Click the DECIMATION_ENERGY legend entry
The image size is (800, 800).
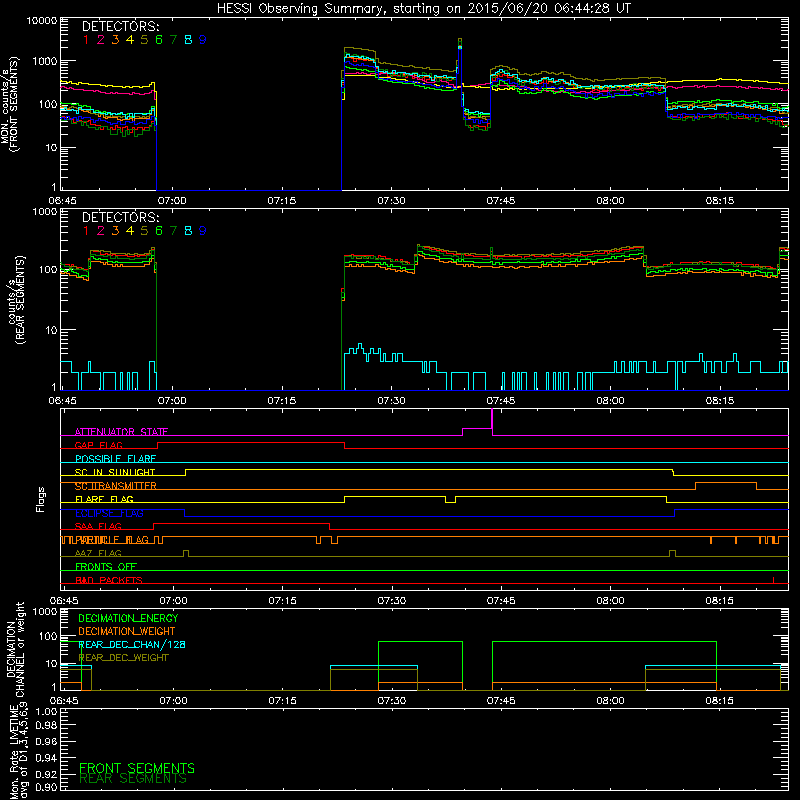(x=128, y=618)
